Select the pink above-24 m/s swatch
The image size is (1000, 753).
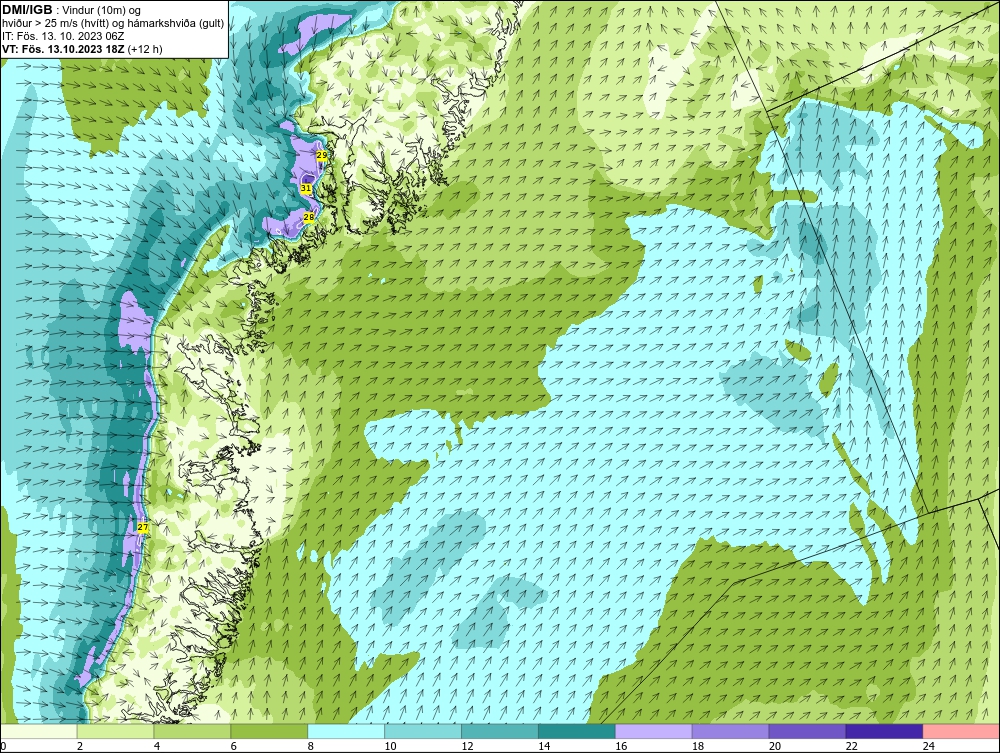pos(961,731)
